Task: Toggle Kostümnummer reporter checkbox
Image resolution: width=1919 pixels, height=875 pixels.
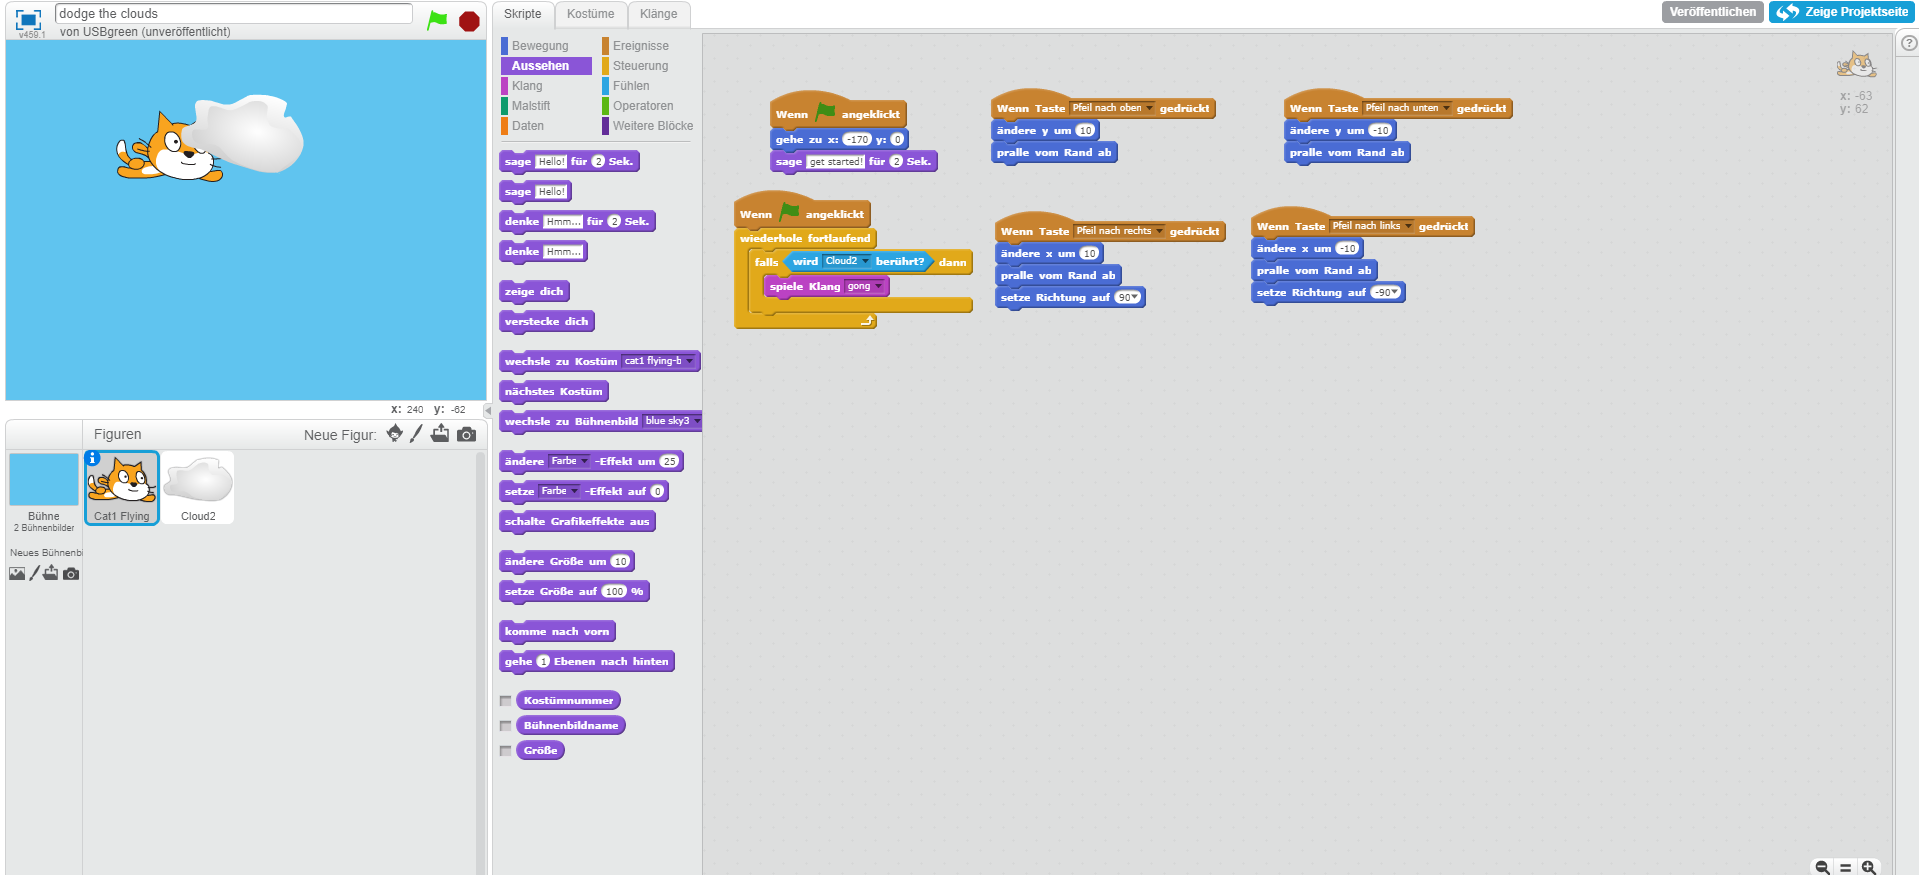Action: (505, 701)
